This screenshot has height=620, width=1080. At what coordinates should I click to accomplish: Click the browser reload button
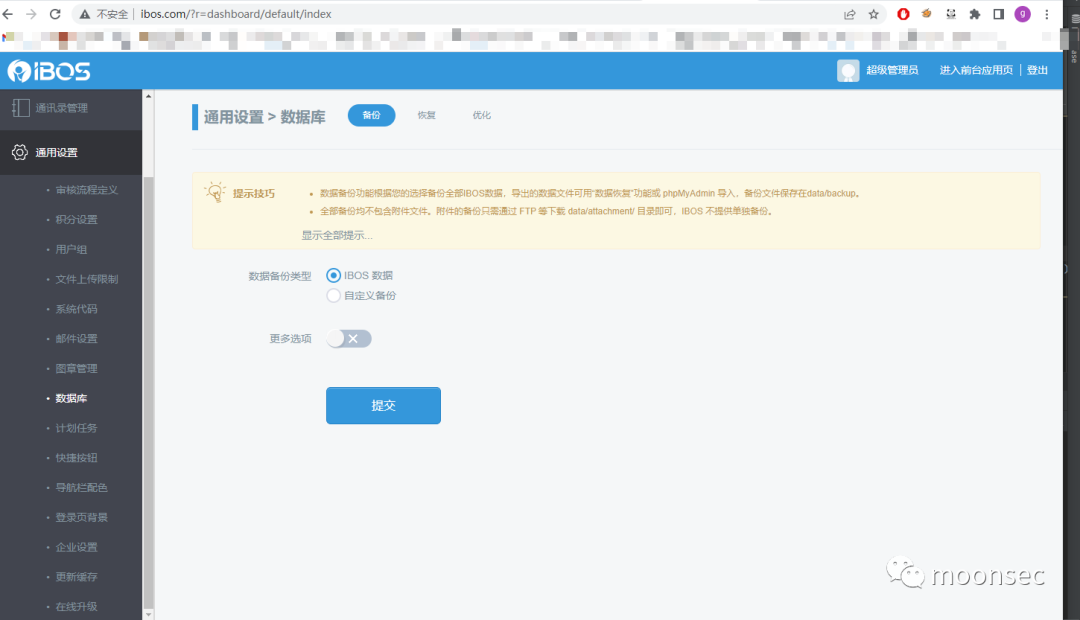[x=55, y=14]
